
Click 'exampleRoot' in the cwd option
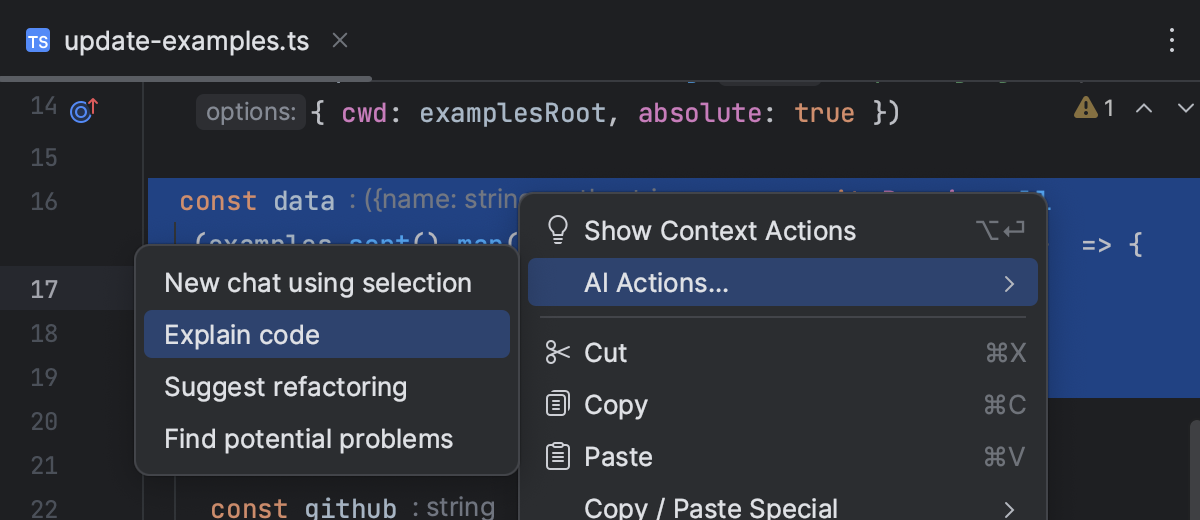click(x=513, y=113)
